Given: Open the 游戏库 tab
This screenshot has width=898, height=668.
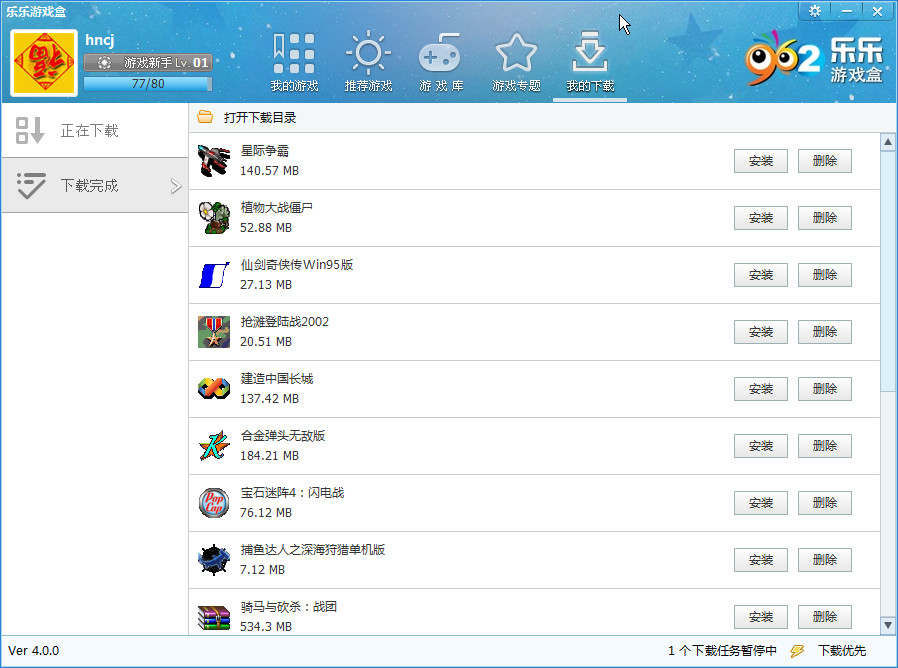Looking at the screenshot, I should [441, 62].
